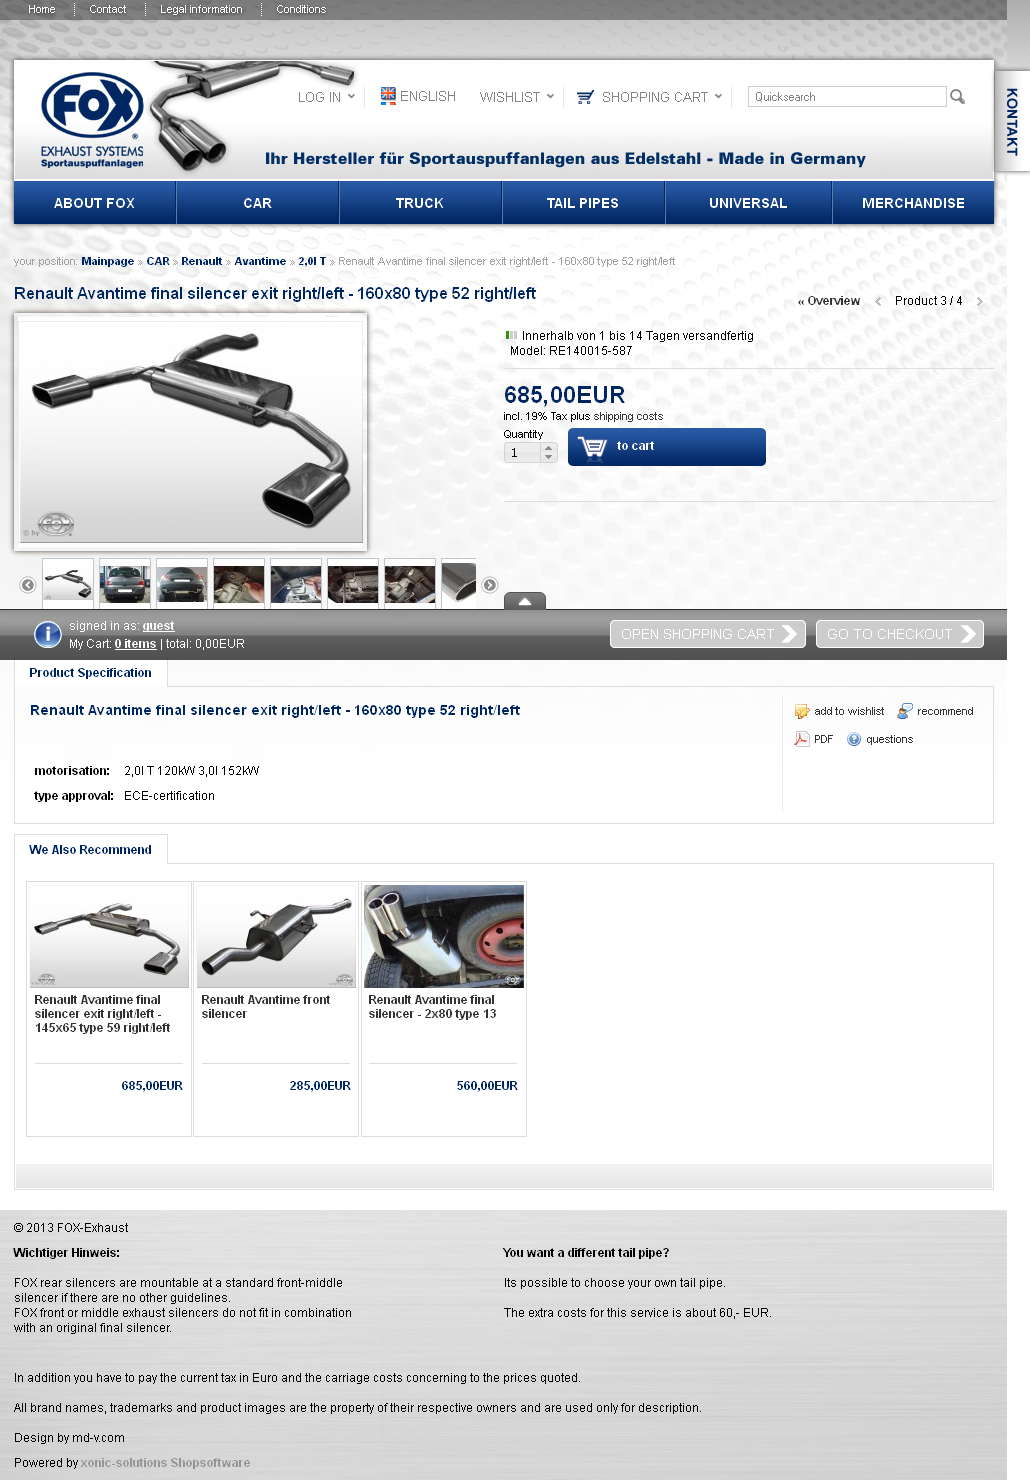1030x1480 pixels.
Task: Click the British flag language icon
Action: (x=388, y=96)
